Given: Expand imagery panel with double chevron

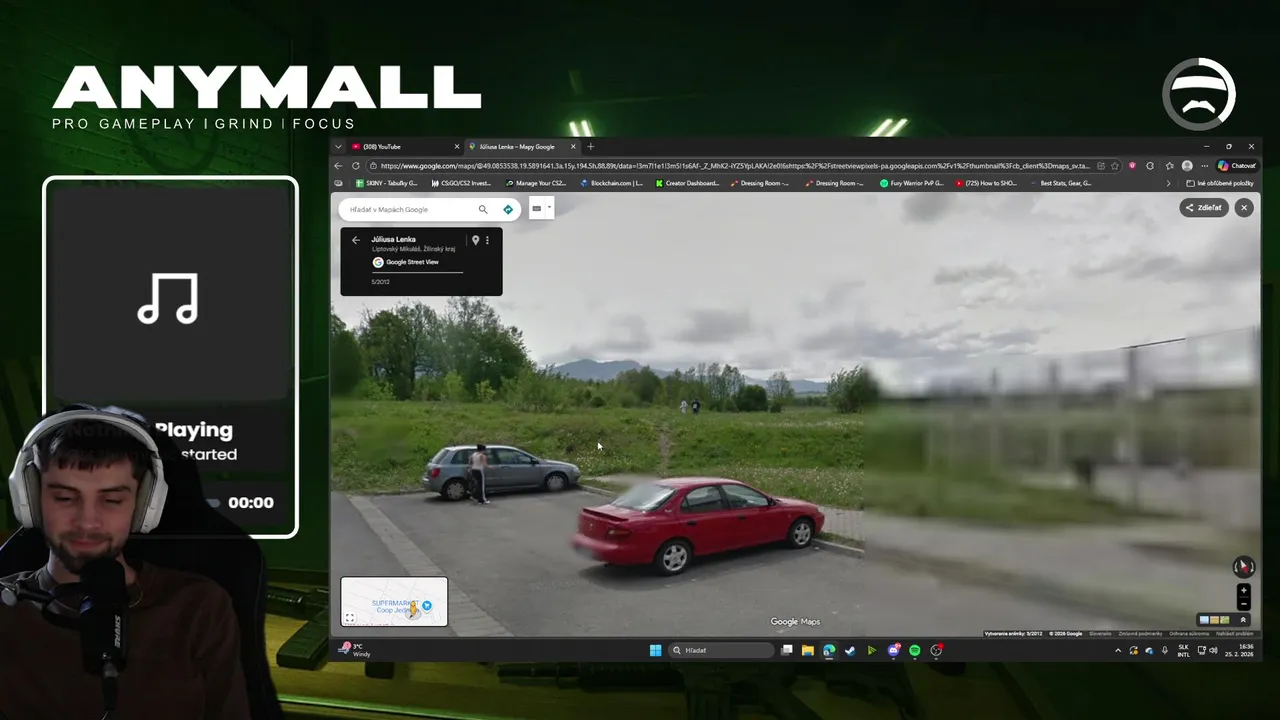Looking at the screenshot, I should click(x=1243, y=620).
